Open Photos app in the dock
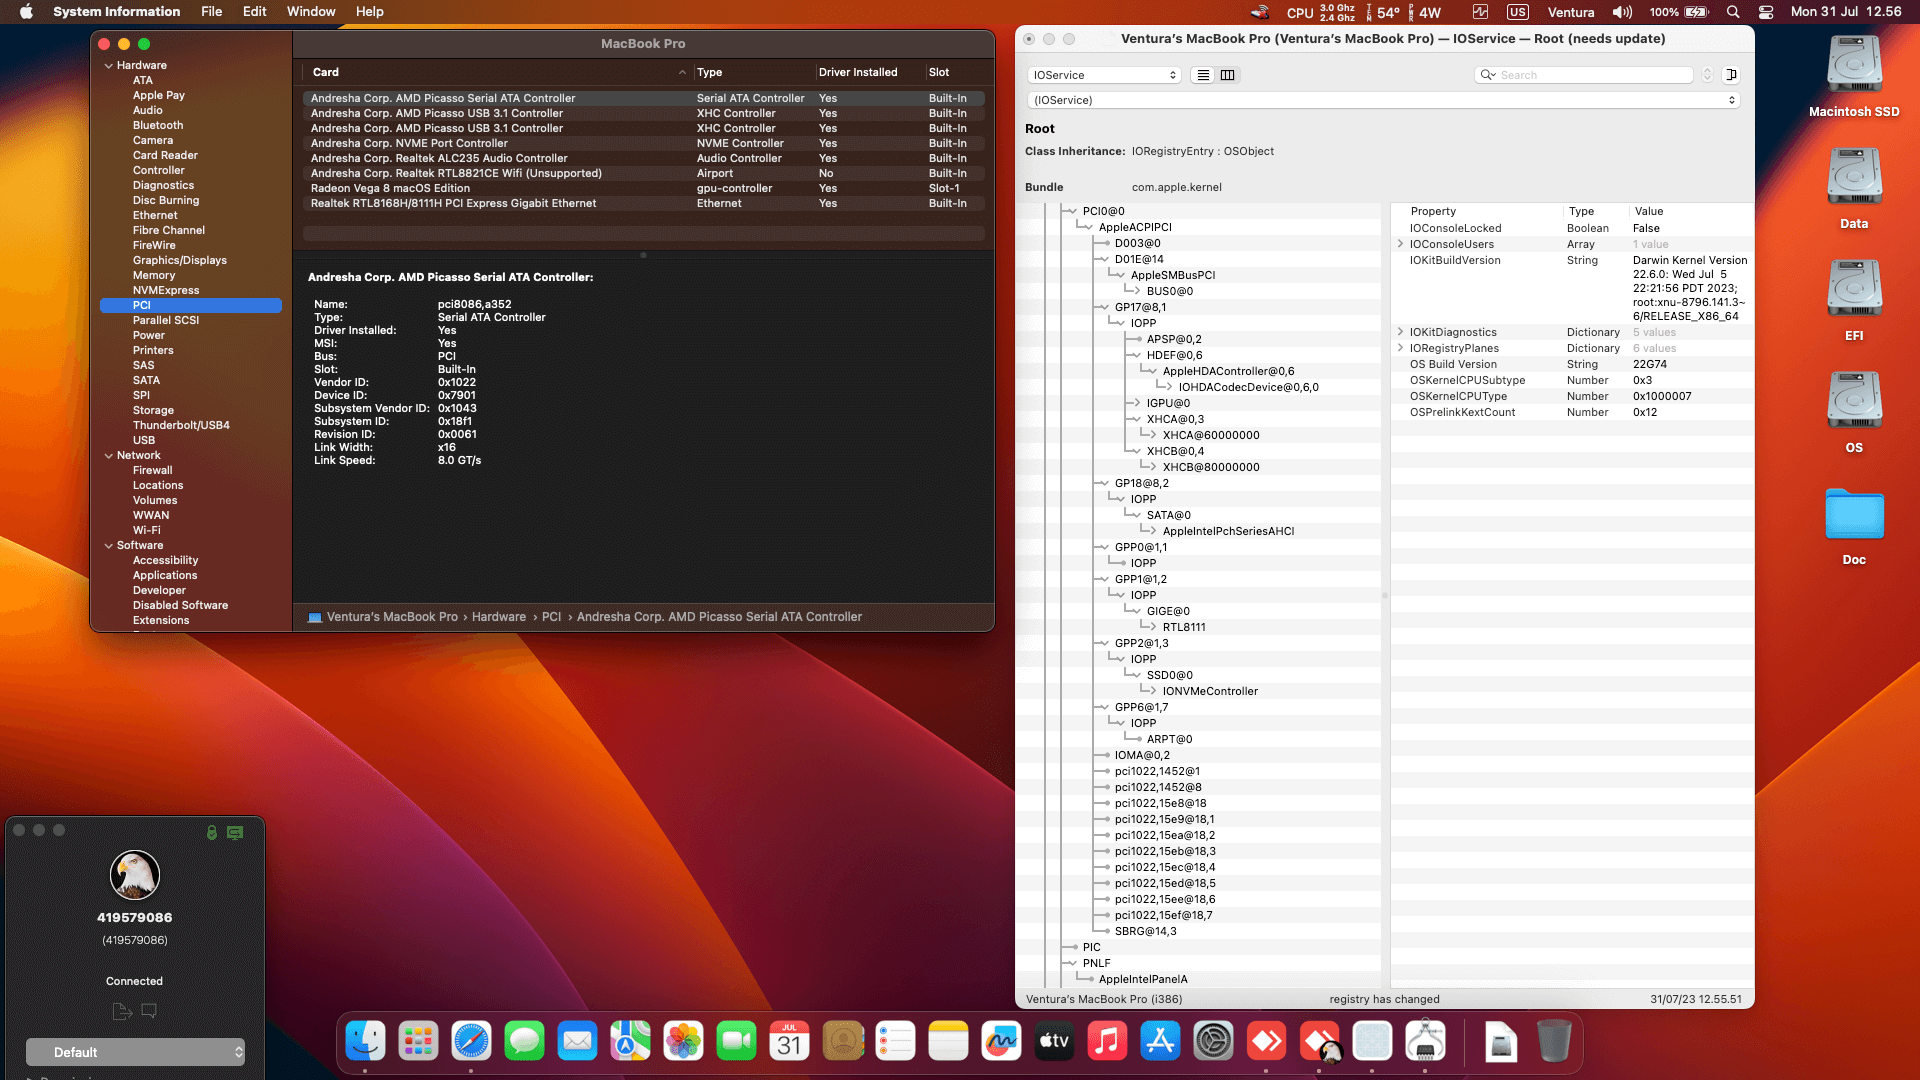This screenshot has width=1920, height=1080. [683, 1042]
